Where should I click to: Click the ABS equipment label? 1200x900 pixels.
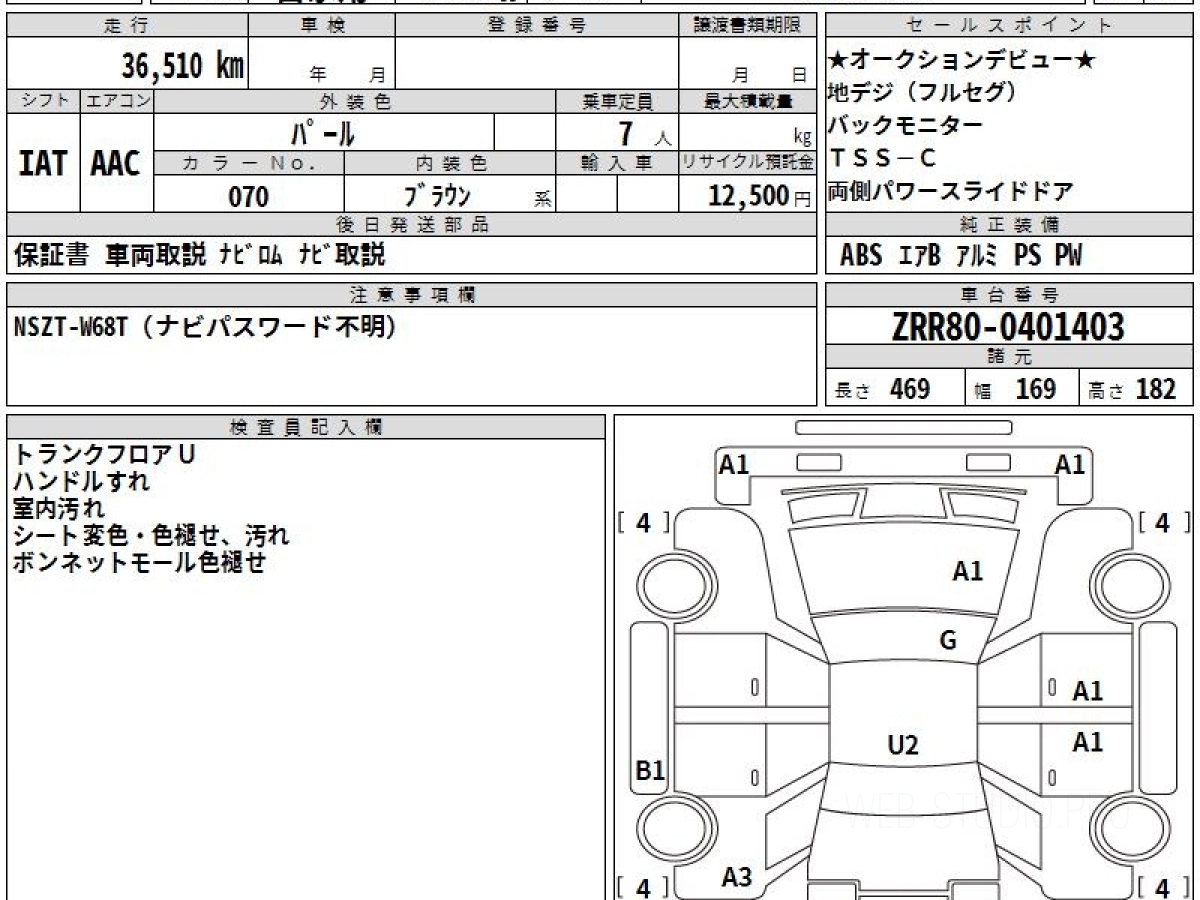pyautogui.click(x=861, y=255)
